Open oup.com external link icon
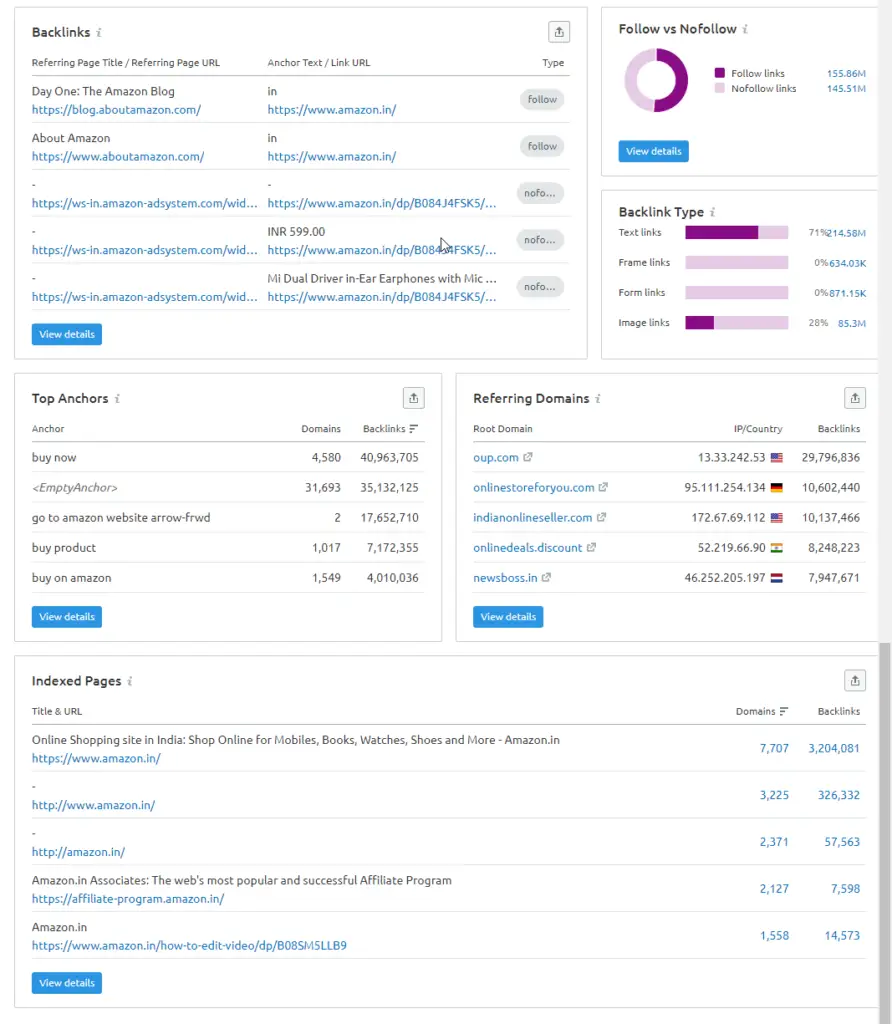 click(528, 457)
